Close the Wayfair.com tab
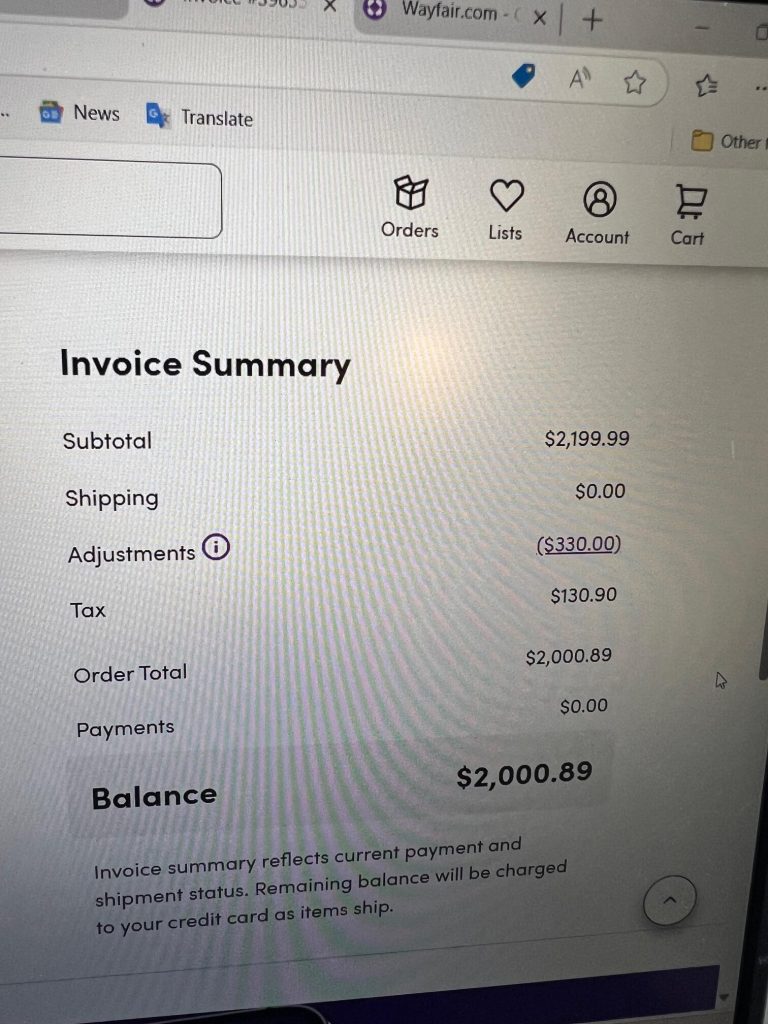The width and height of the screenshot is (768, 1024). [x=540, y=17]
